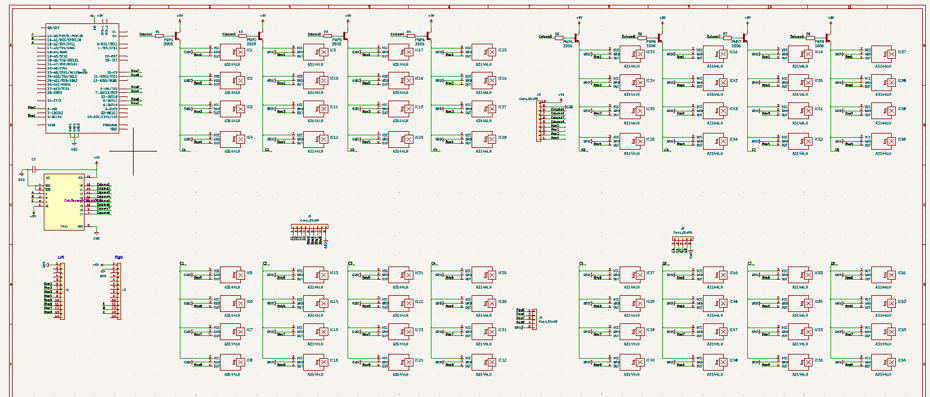Viewport: 930px width, 397px height.
Task: Select transistor PNP7 on Column7
Action: 745,37
